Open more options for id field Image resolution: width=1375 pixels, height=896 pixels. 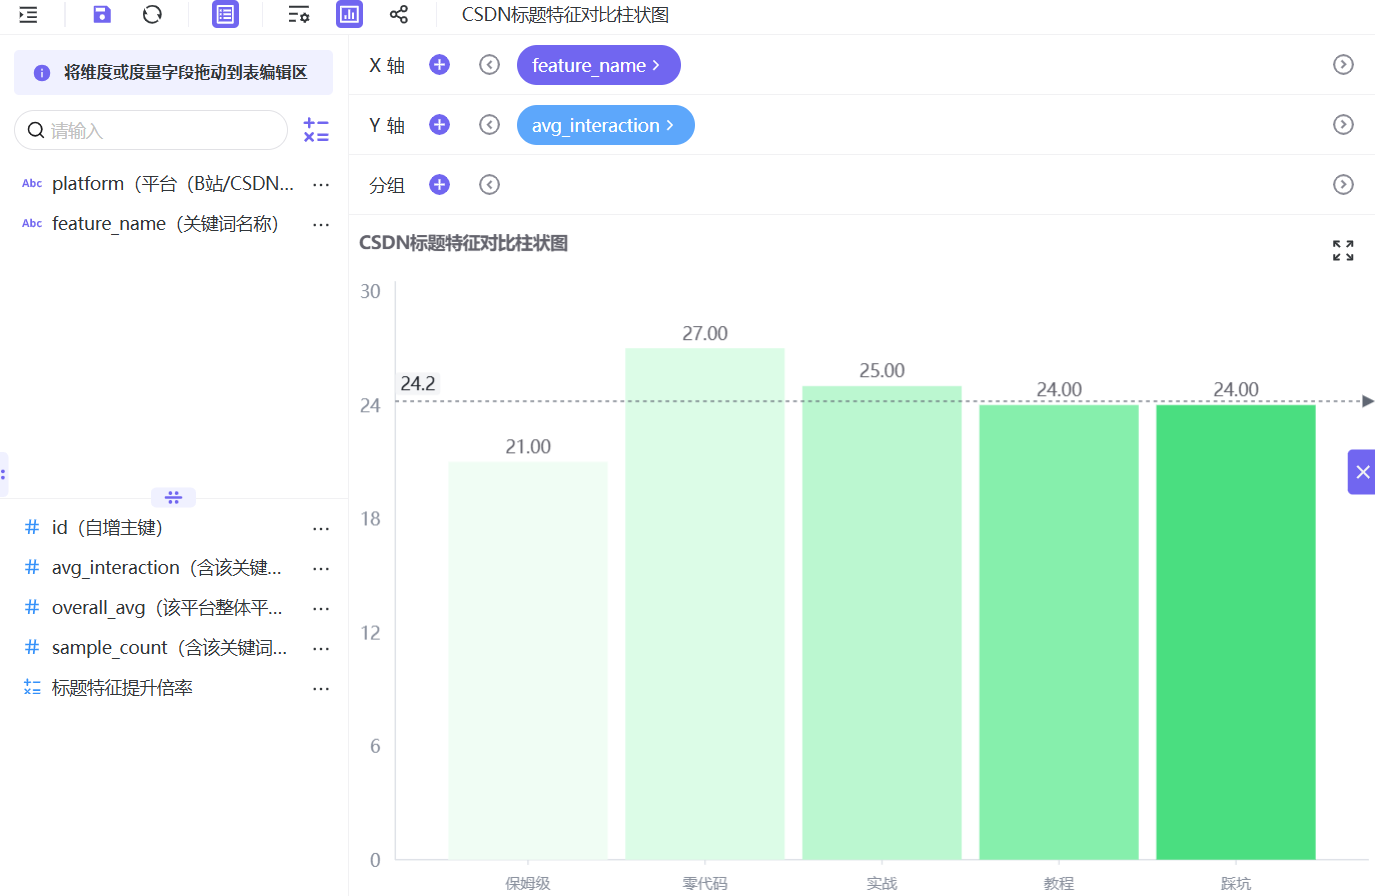tap(321, 528)
